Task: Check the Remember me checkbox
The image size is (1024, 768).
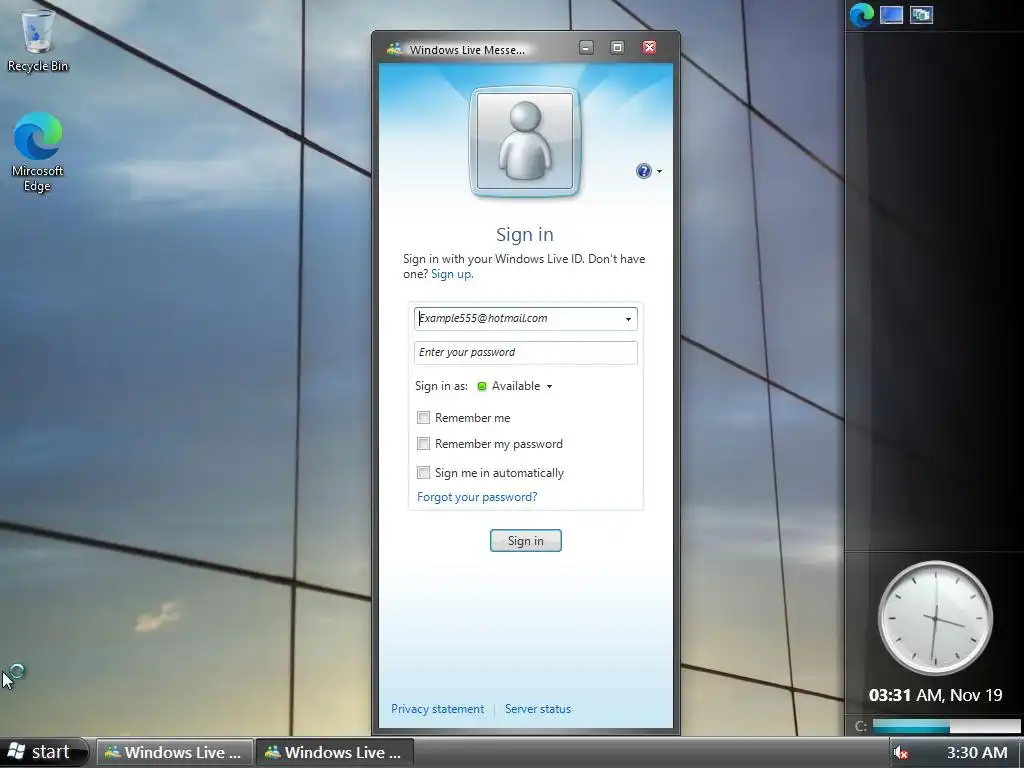Action: [423, 417]
